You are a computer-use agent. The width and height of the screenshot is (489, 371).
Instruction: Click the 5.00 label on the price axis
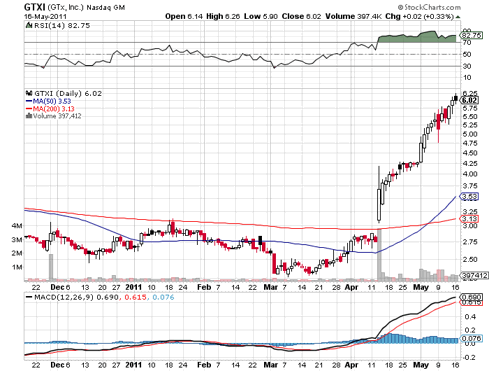(470, 134)
